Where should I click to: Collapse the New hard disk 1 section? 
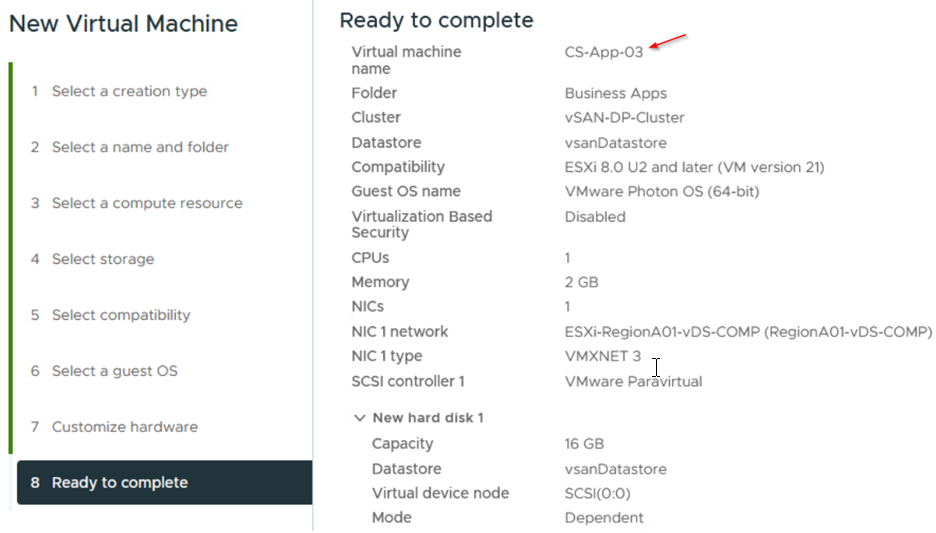point(359,418)
